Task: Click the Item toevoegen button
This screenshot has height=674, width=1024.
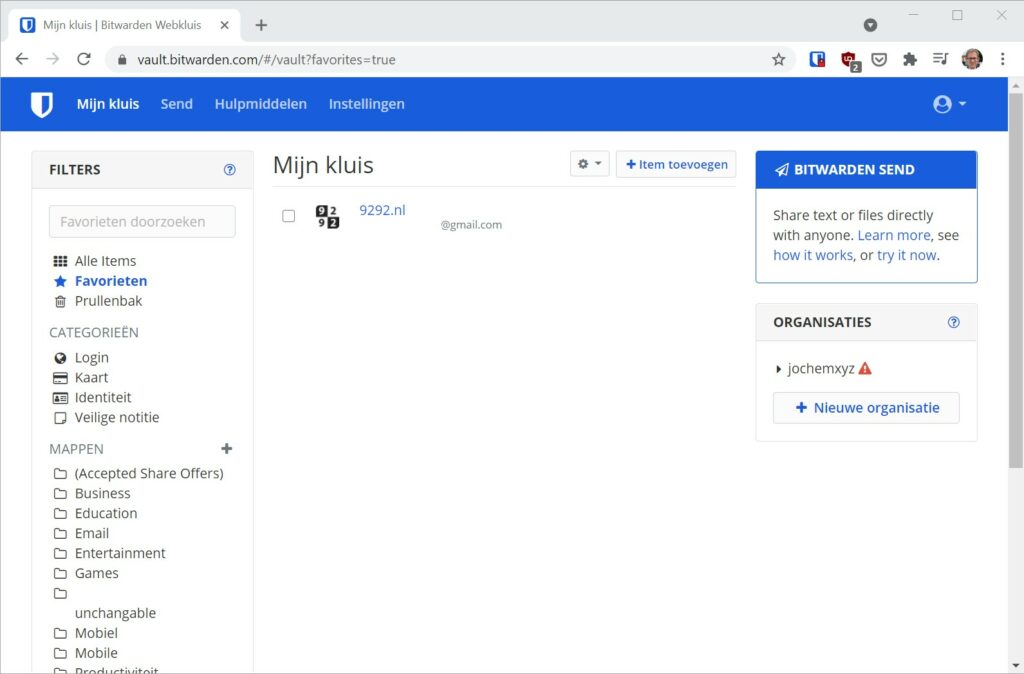Action: [676, 164]
